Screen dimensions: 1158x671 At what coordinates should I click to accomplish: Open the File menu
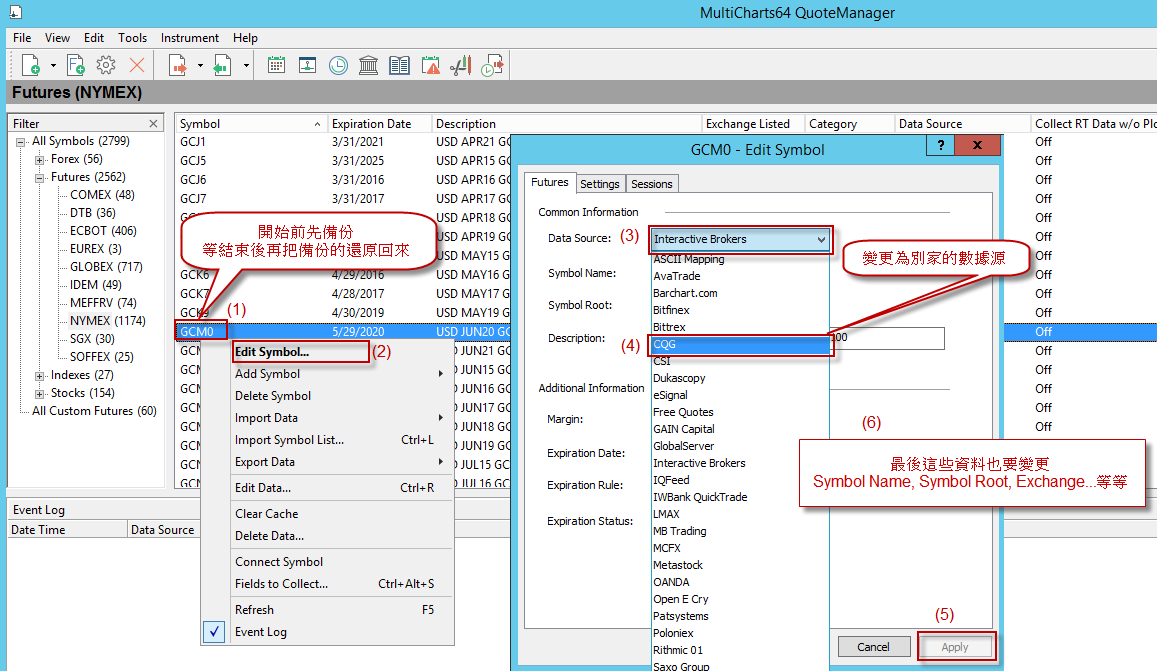tap(22, 38)
